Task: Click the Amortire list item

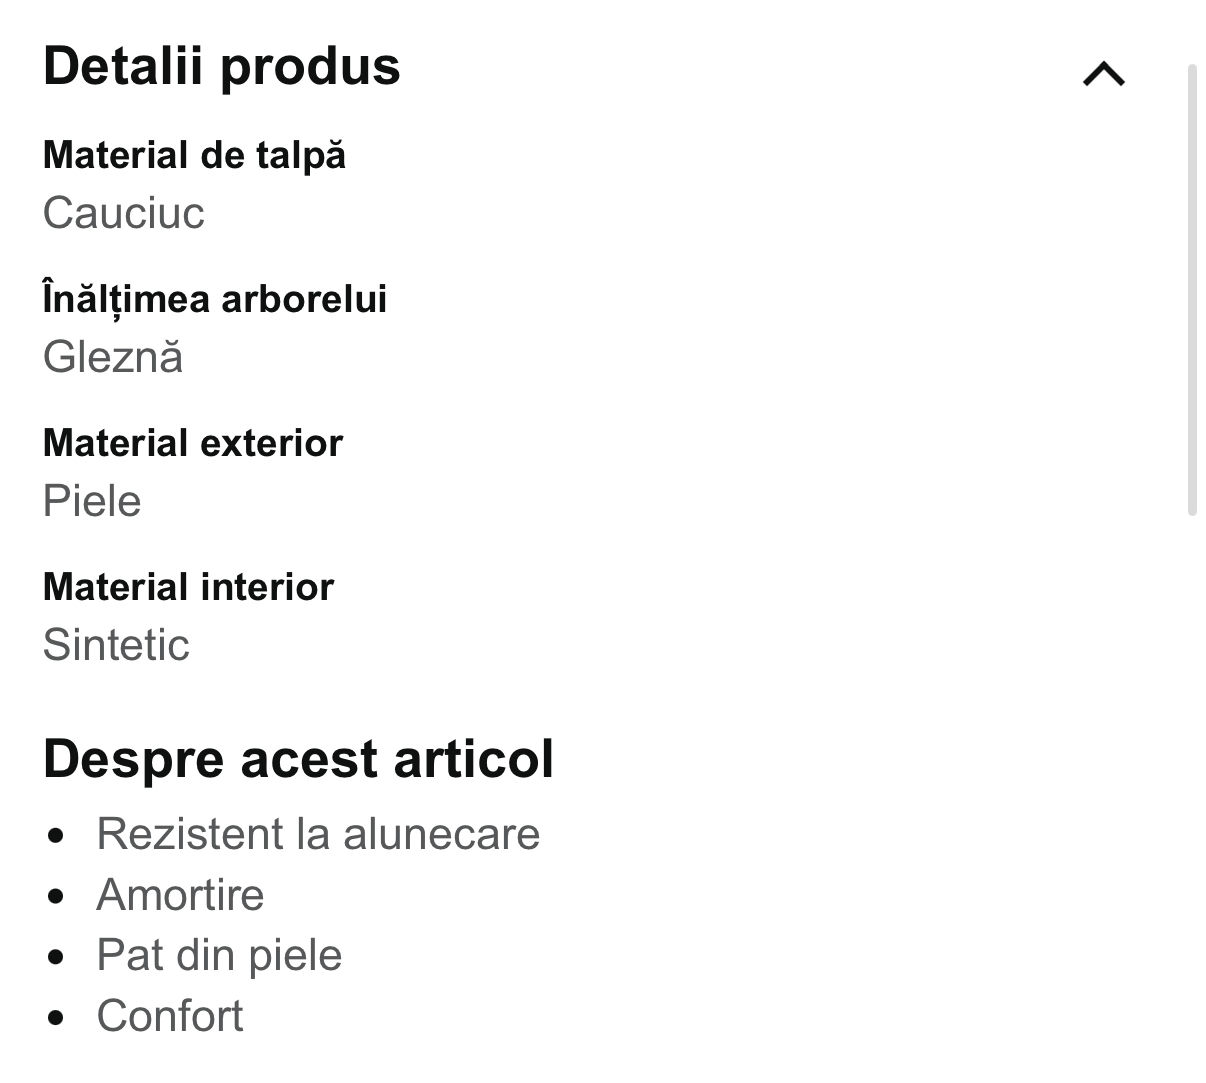Action: 180,895
